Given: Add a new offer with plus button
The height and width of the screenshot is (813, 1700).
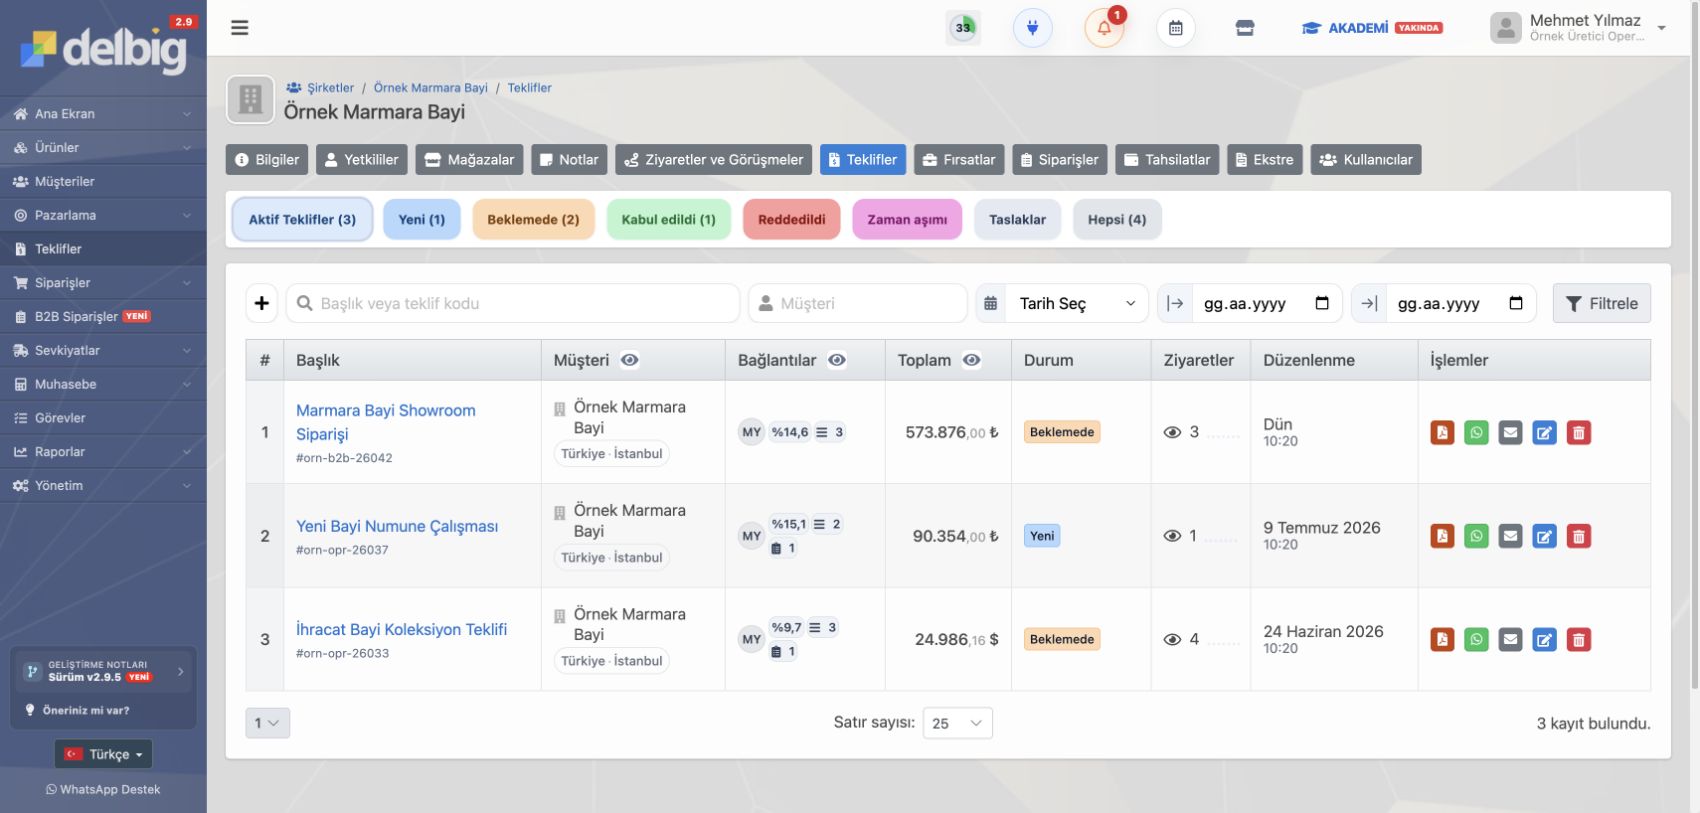Looking at the screenshot, I should 262,303.
